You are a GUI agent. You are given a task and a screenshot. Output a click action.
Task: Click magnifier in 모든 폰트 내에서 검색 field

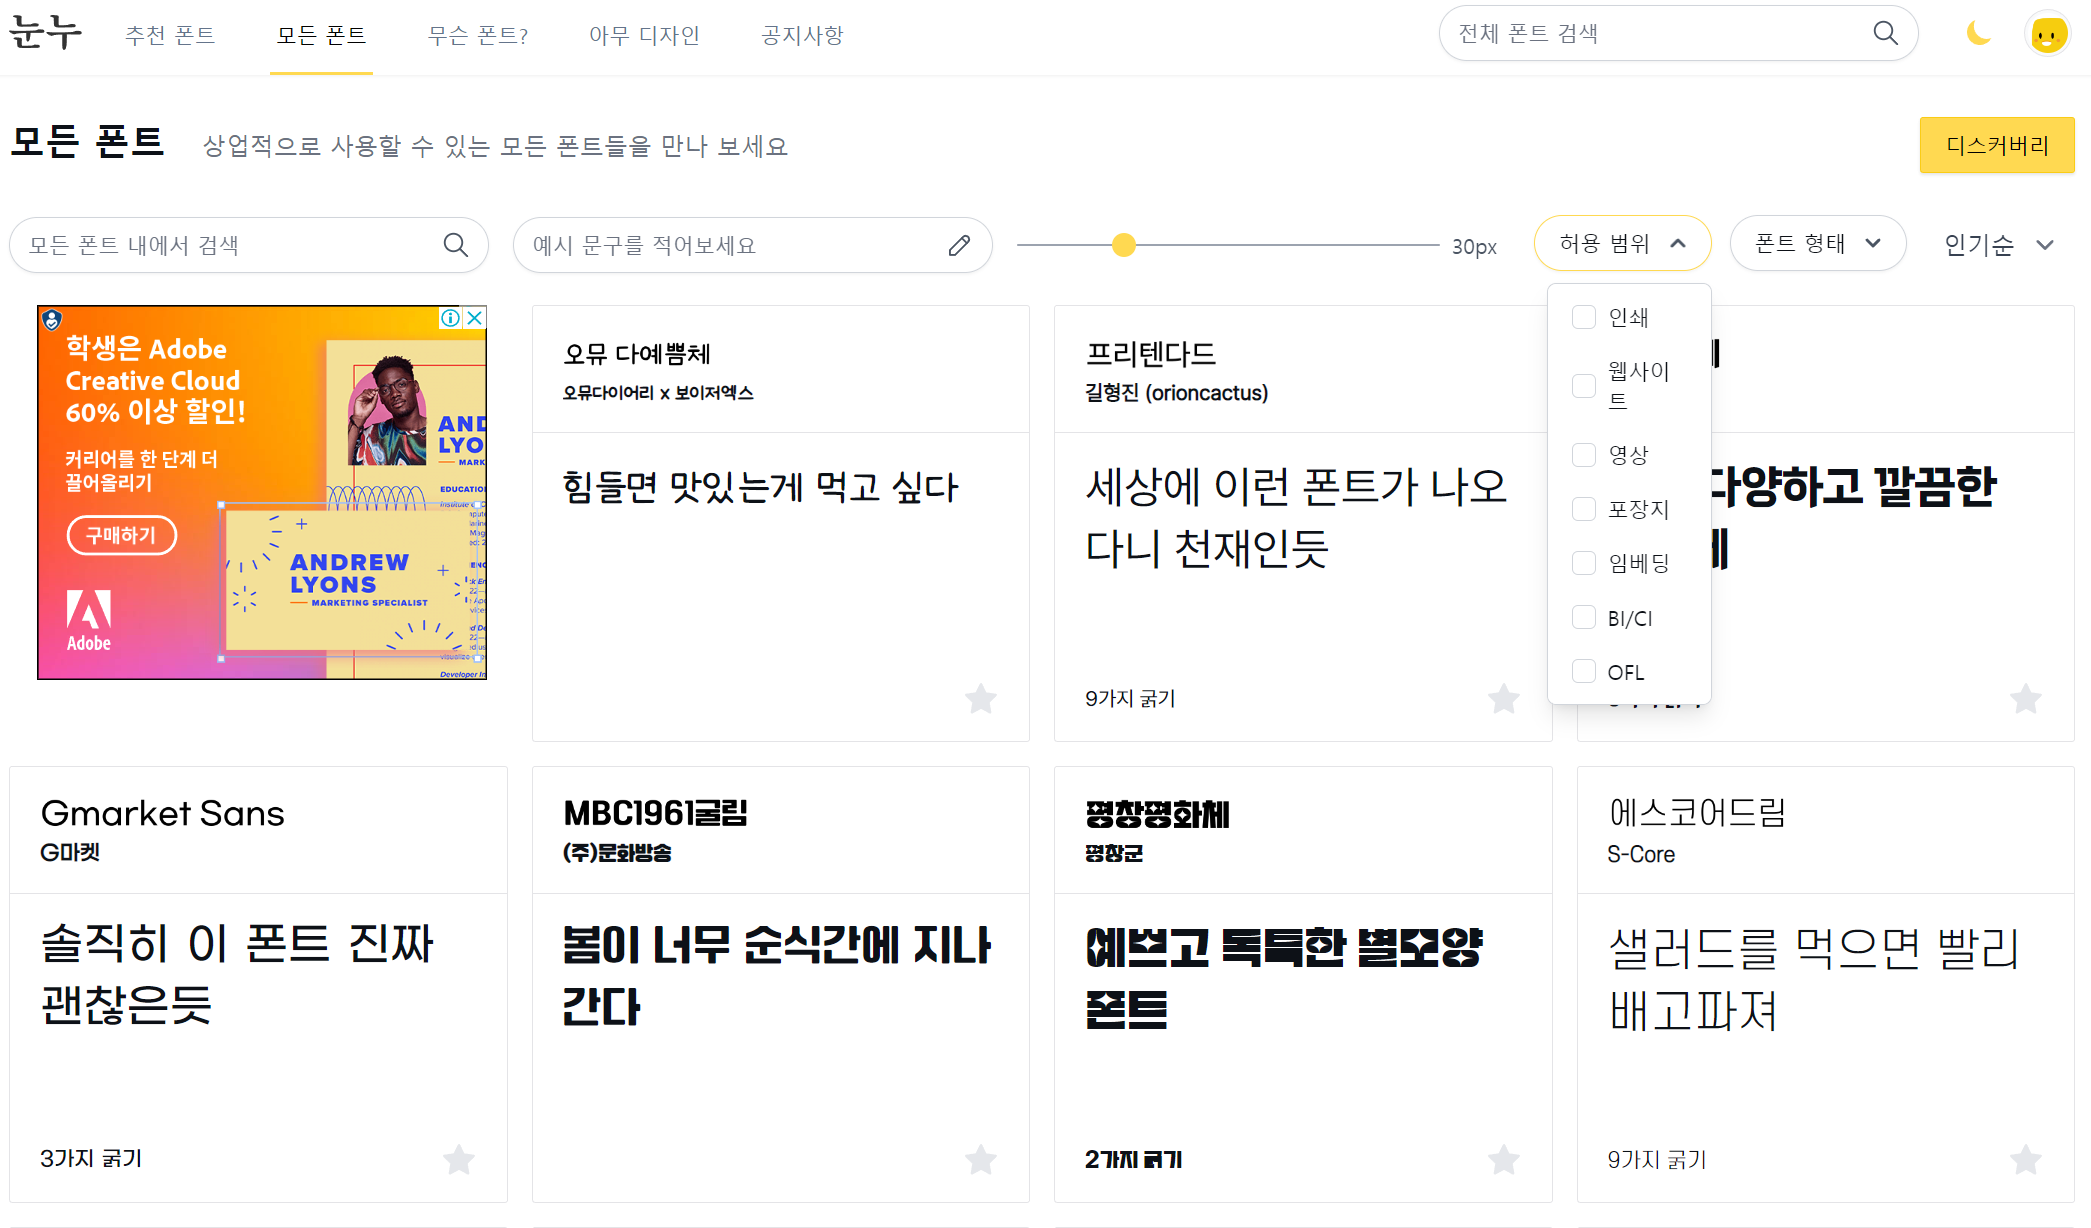coord(456,245)
